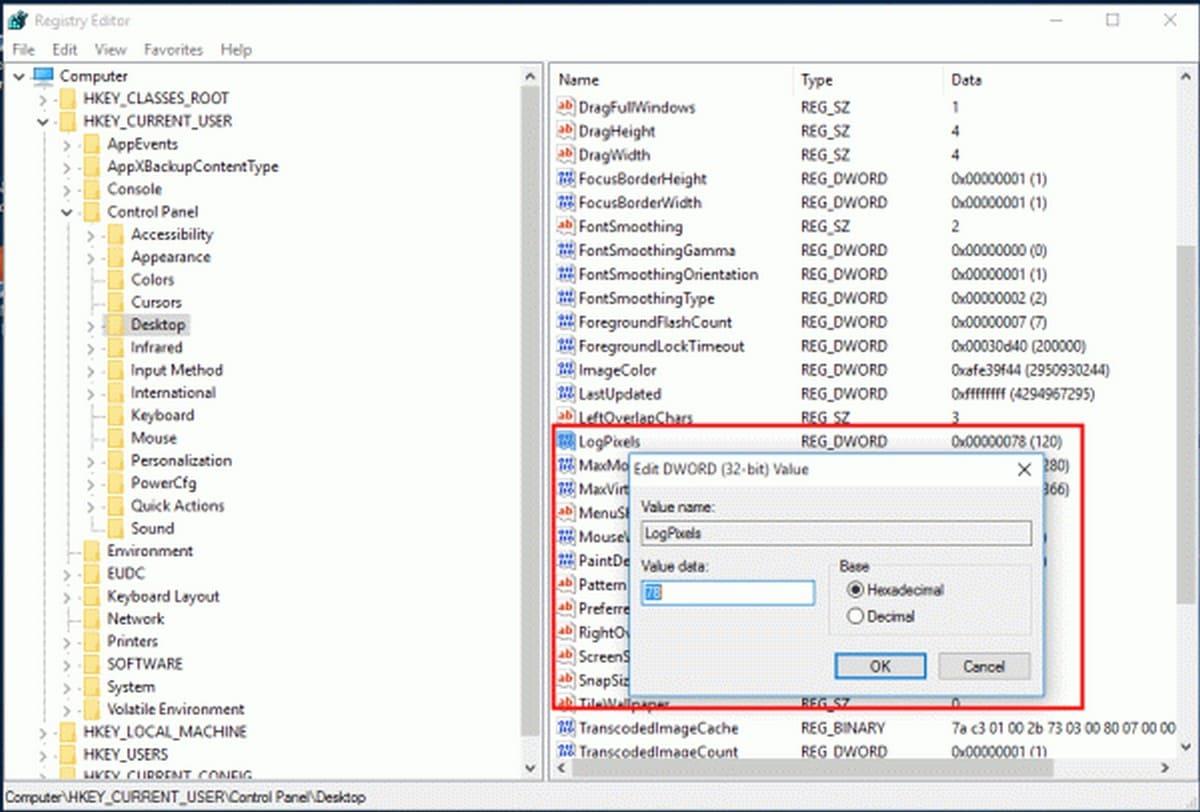Select the Decimal base option
Viewport: 1200px width, 812px height.
(881, 617)
